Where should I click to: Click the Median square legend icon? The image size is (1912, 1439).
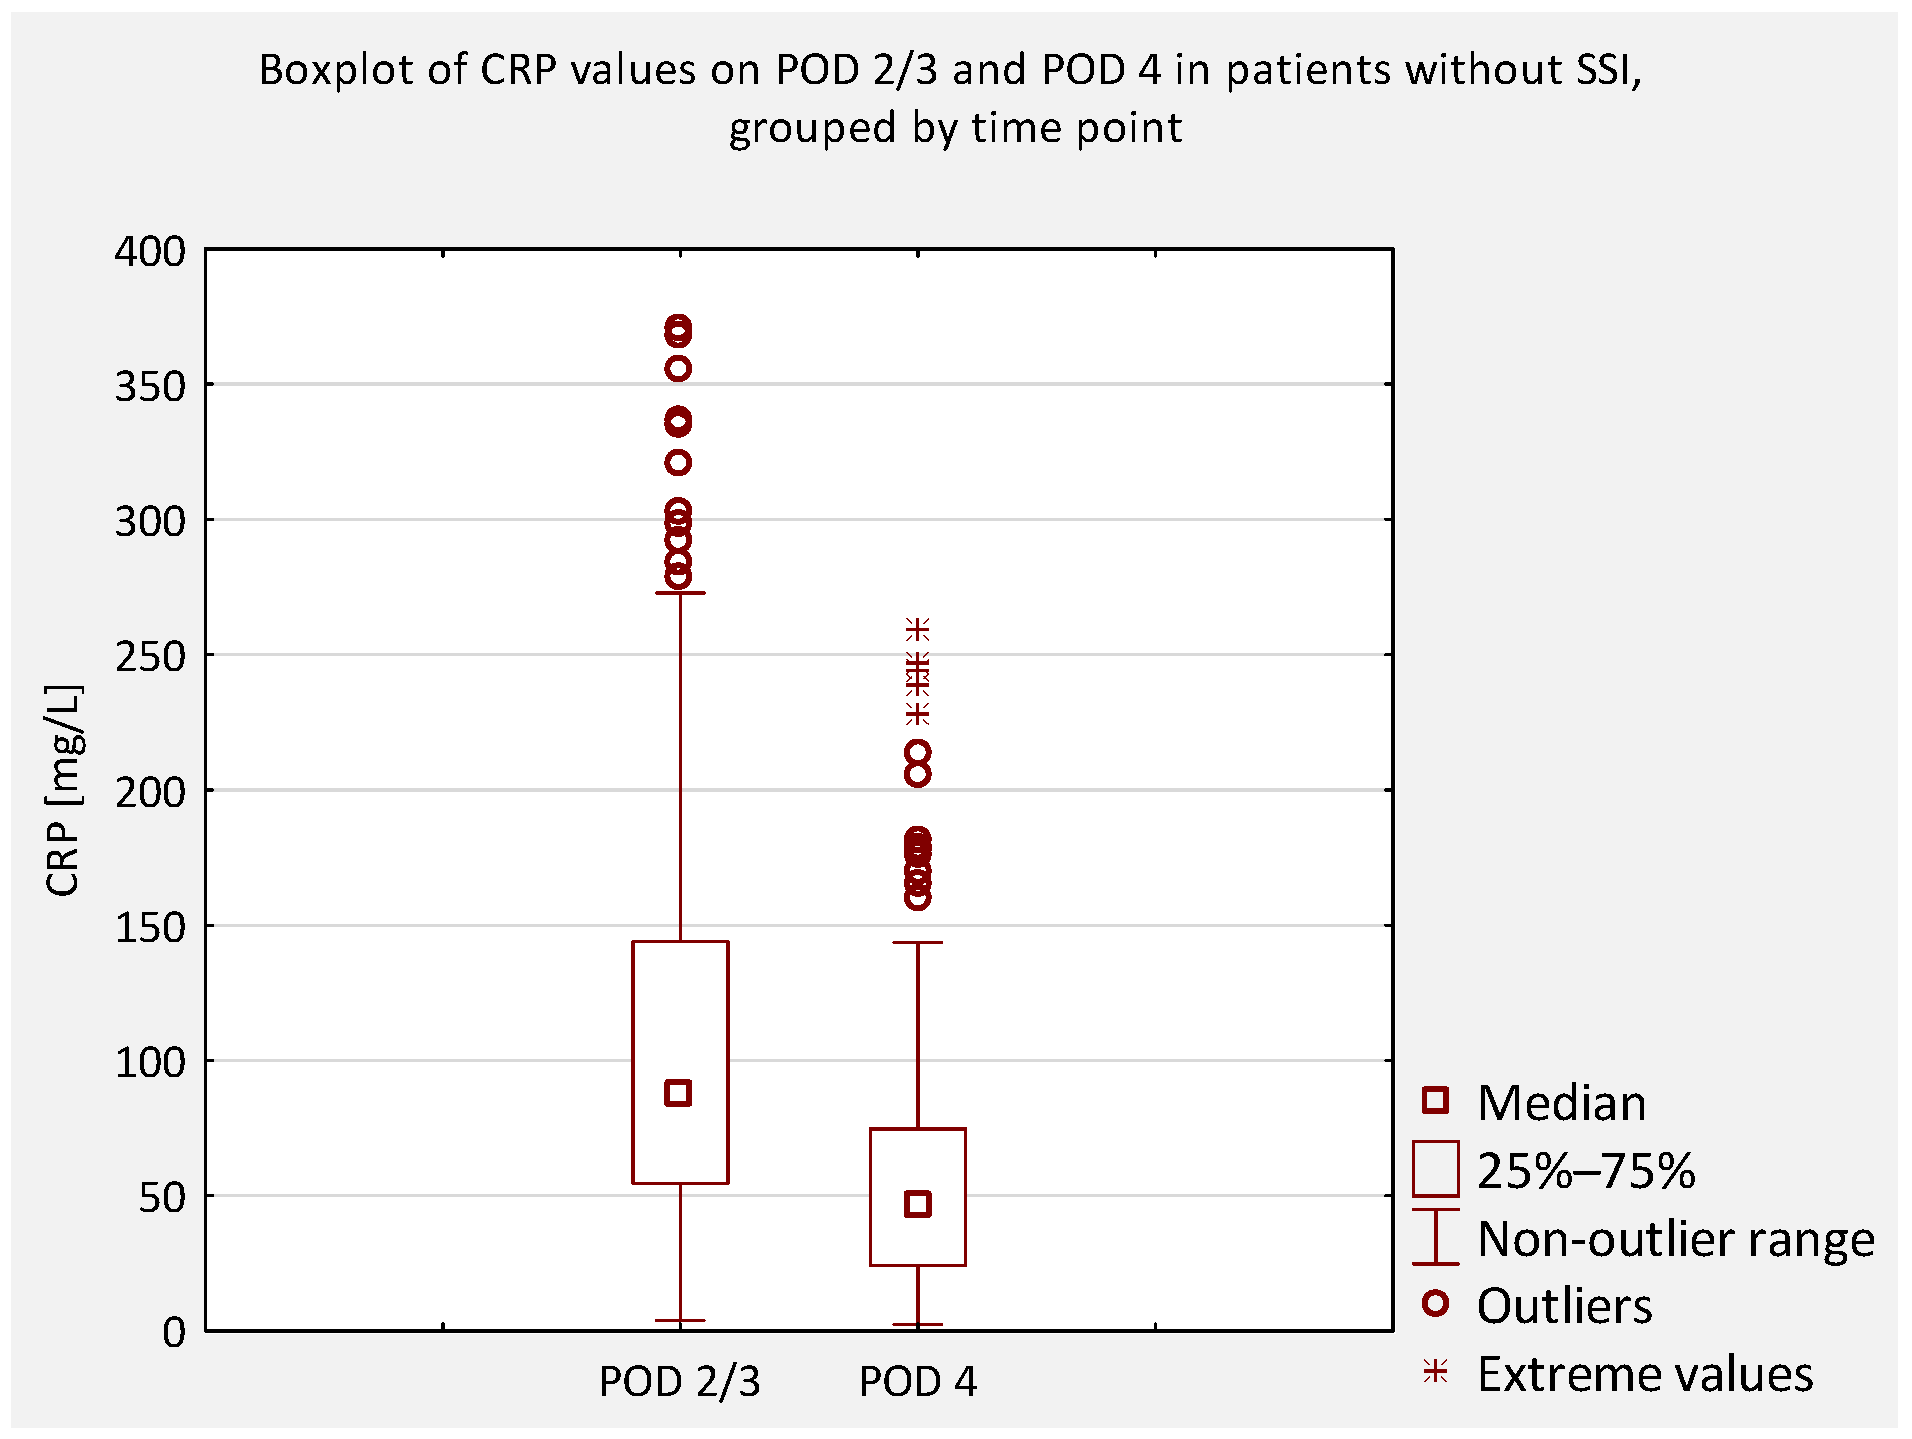pos(1435,1100)
